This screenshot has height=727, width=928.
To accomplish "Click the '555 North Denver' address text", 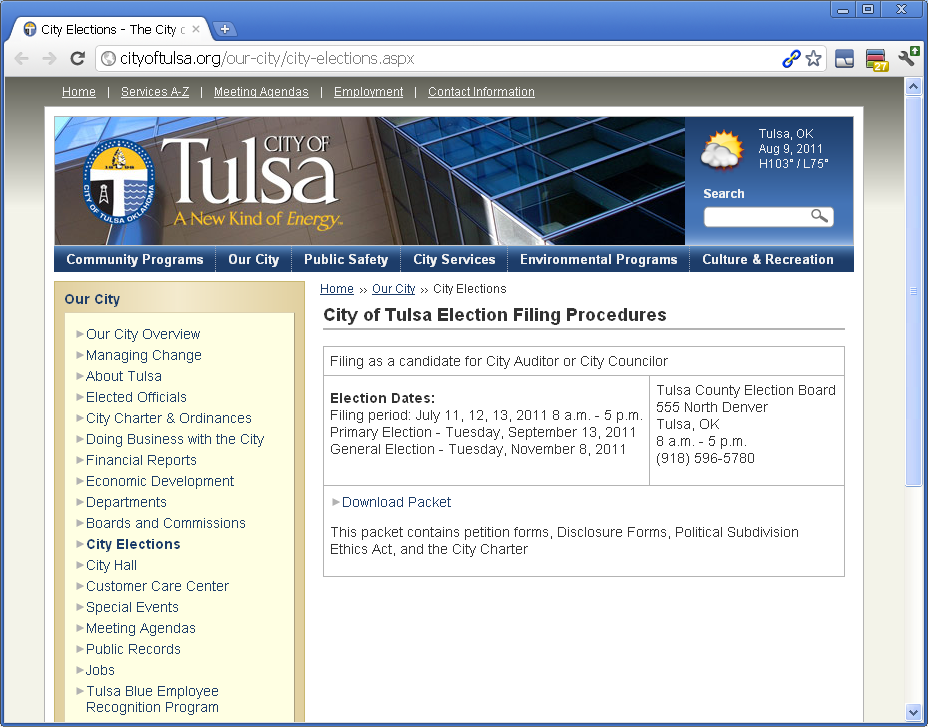I will point(711,407).
